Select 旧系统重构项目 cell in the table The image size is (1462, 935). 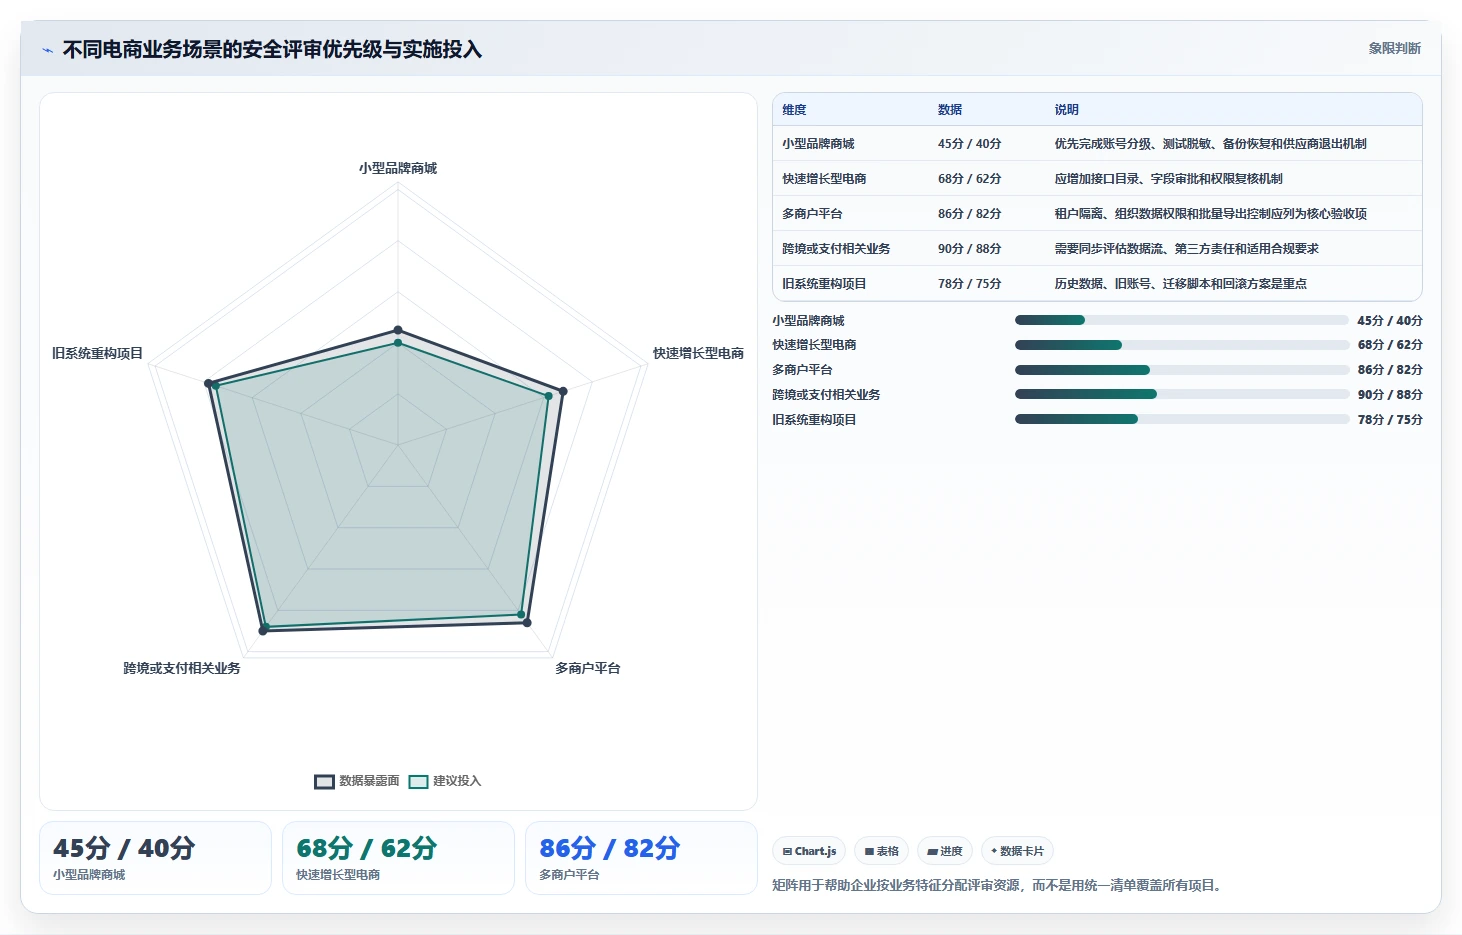[x=824, y=284]
